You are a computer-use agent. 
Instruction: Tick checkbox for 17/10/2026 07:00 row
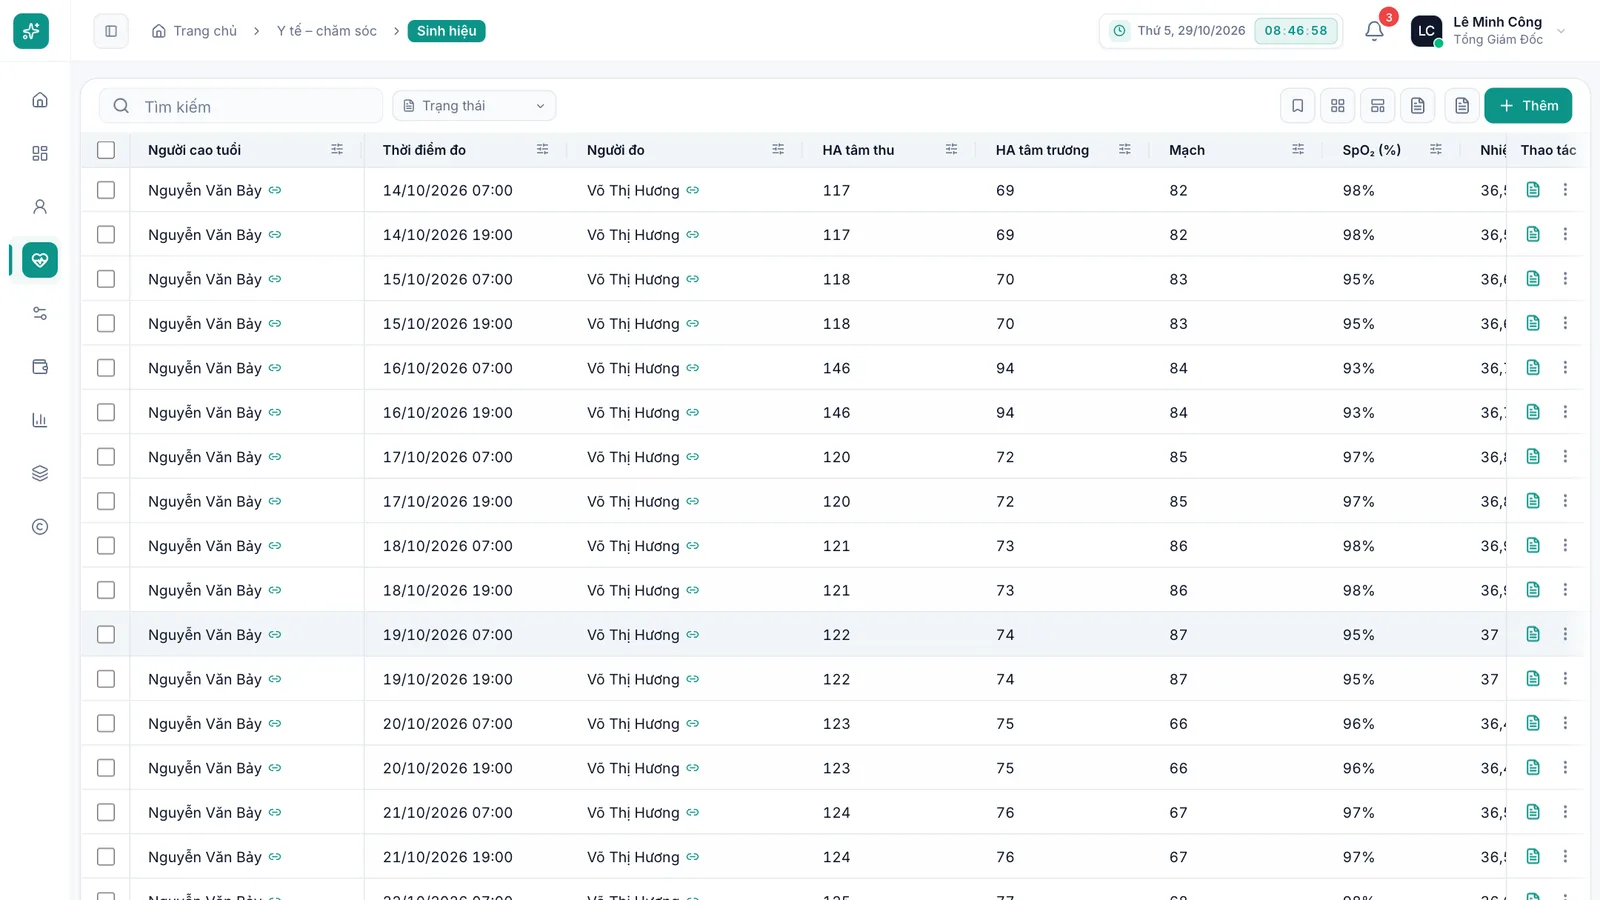point(106,457)
